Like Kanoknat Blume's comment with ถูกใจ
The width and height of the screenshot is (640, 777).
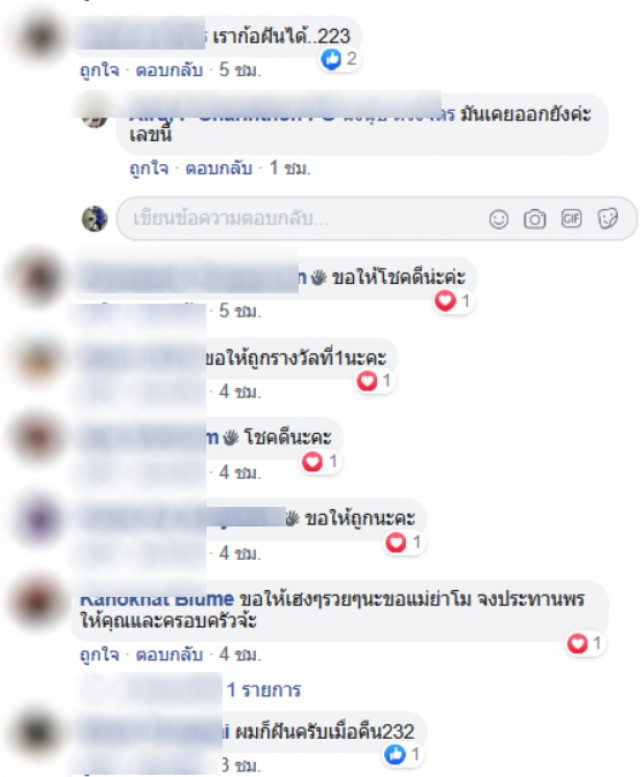pyautogui.click(x=100, y=654)
